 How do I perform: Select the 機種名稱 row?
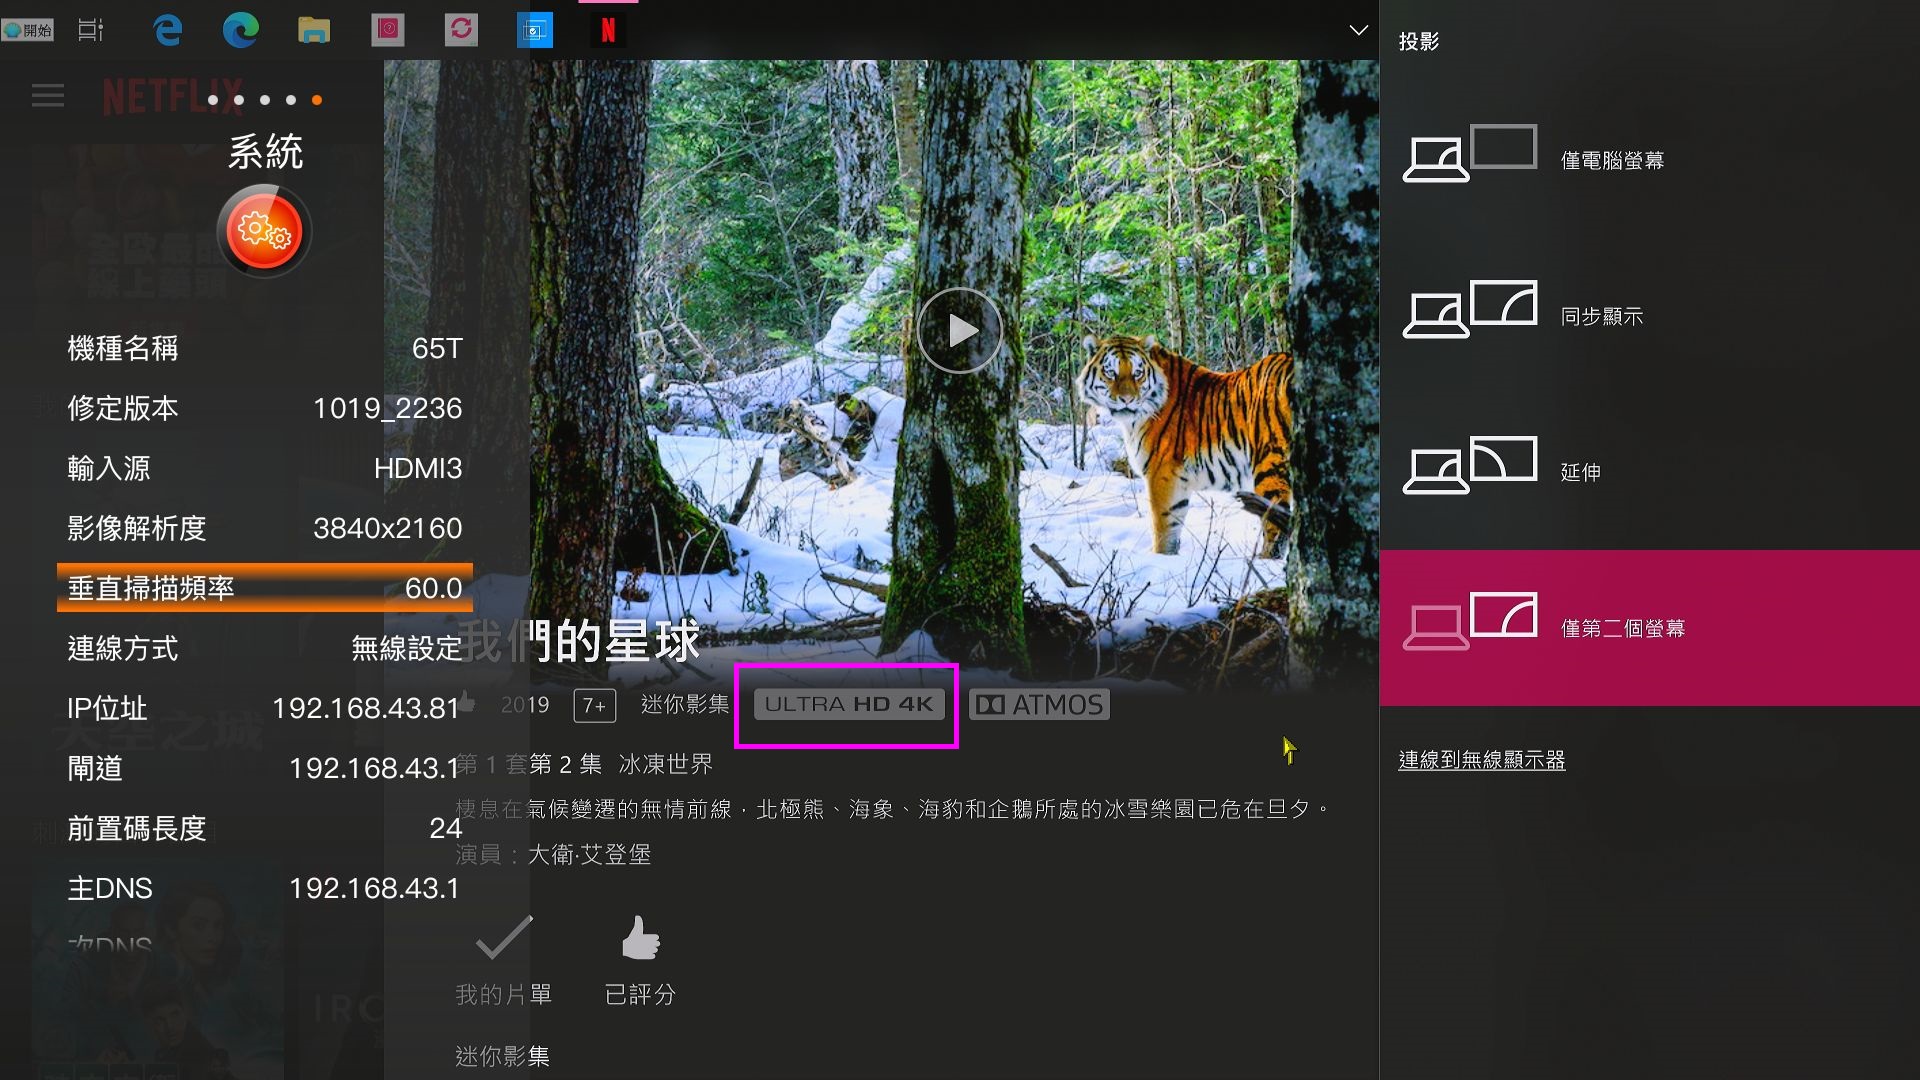point(265,348)
